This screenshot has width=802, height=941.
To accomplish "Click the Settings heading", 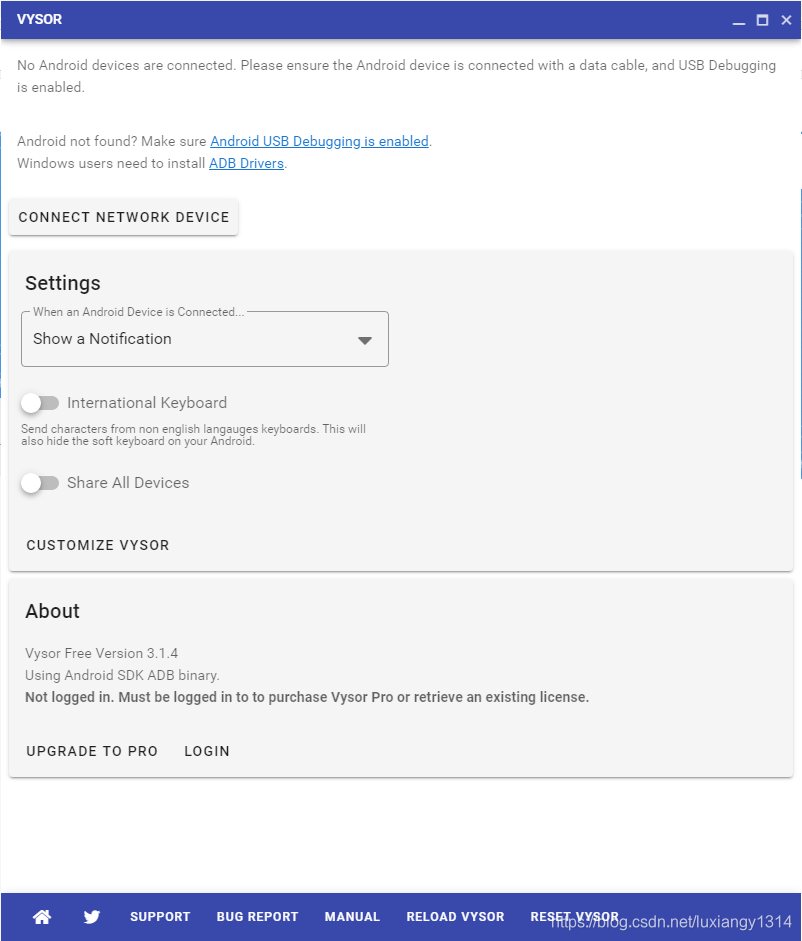I will point(63,283).
